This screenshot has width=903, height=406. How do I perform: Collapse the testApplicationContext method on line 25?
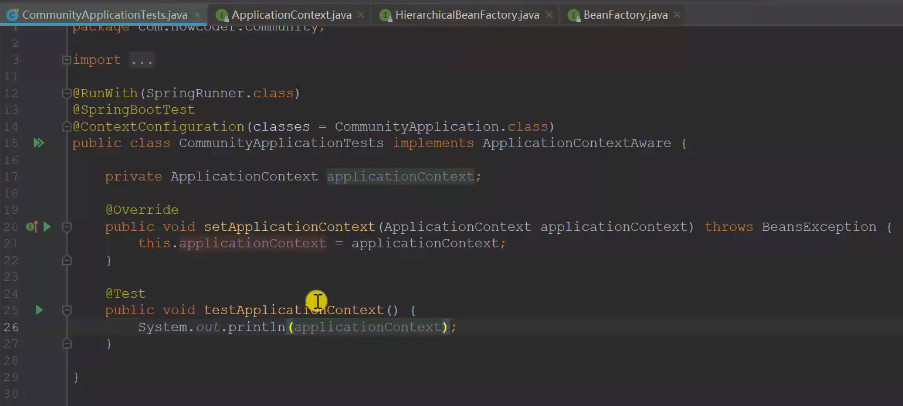pyautogui.click(x=67, y=310)
